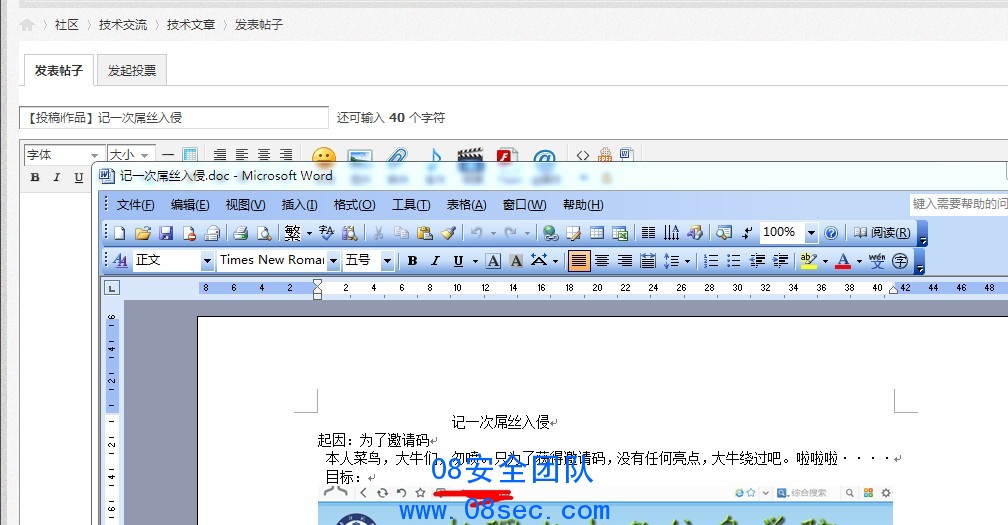The width and height of the screenshot is (1008, 525).
Task: Click the smiley emoticon icon in forum editor
Action: tap(323, 157)
